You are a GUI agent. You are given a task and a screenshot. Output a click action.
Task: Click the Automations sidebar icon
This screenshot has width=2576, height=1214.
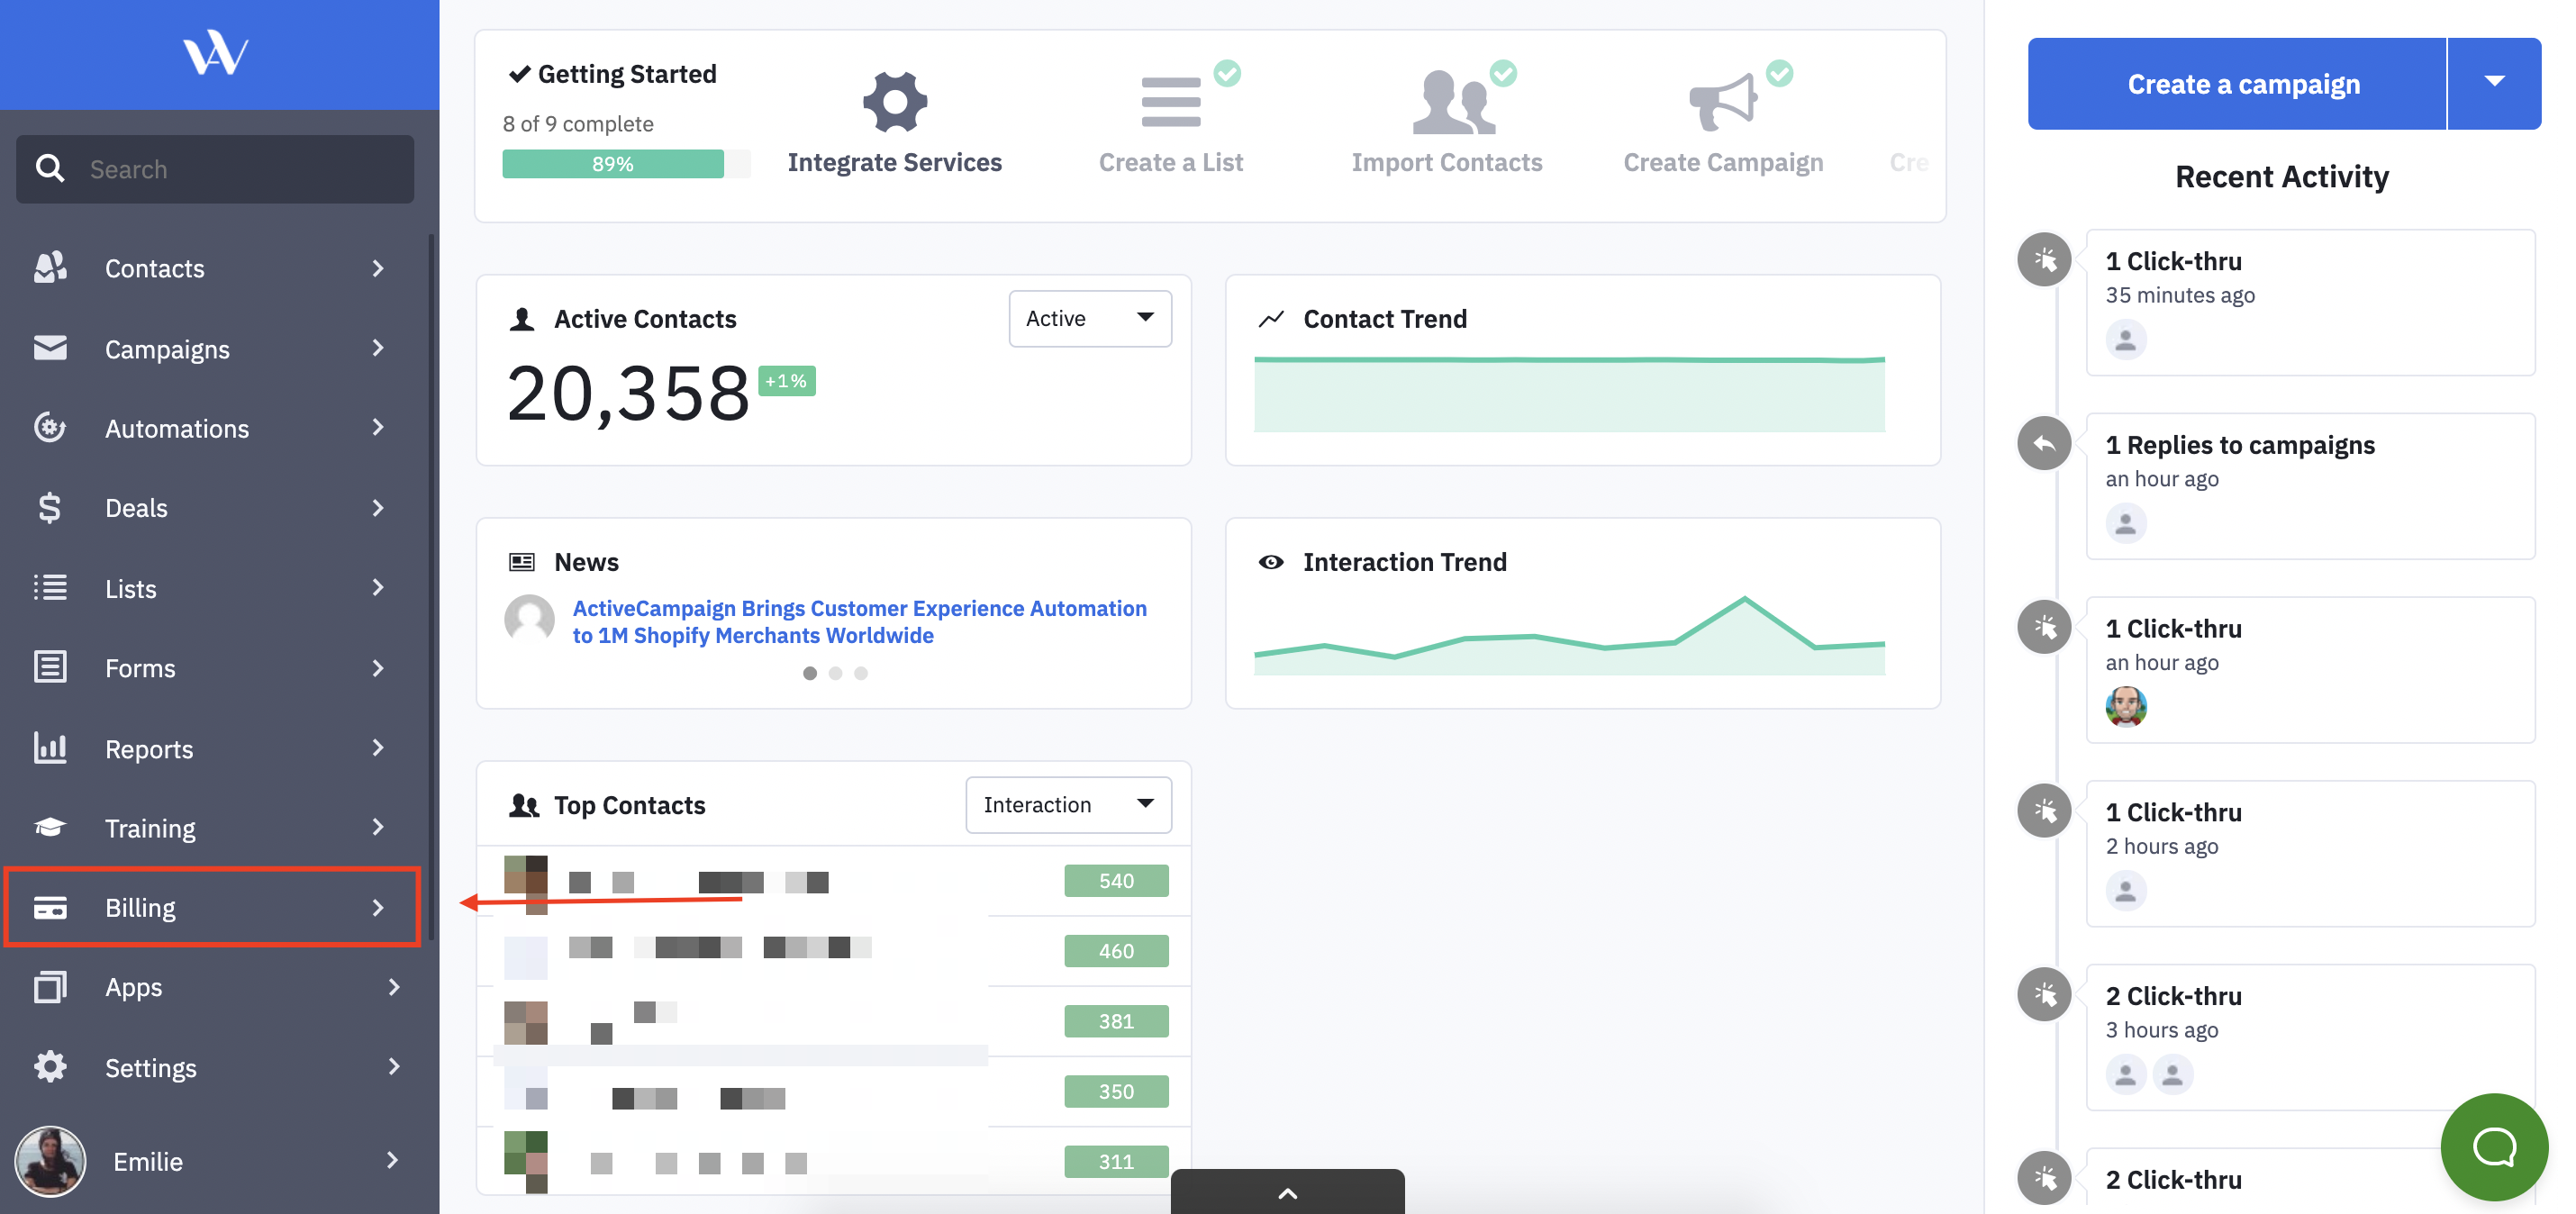pos(50,428)
